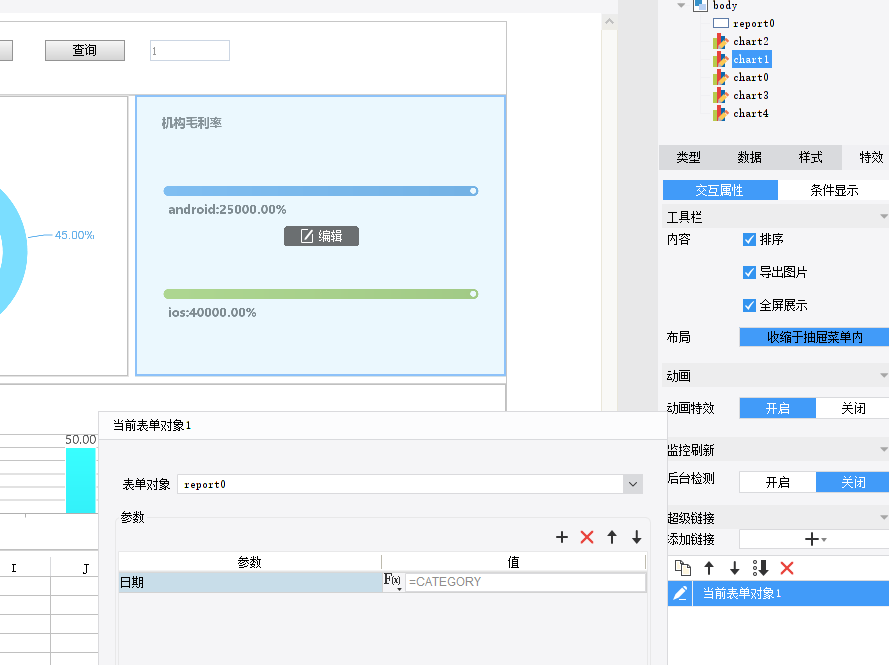Set 后台检测 to 关闭
The image size is (889, 665).
click(853, 482)
